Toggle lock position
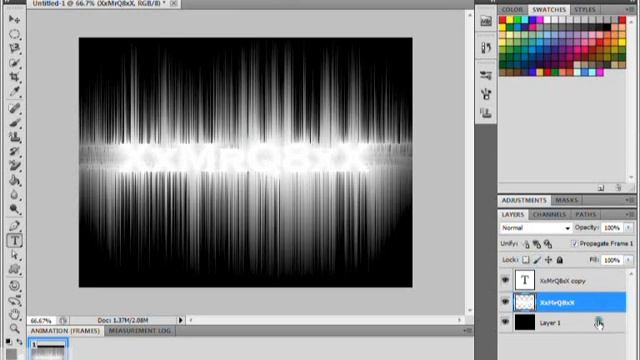The image size is (640, 360). [x=548, y=260]
